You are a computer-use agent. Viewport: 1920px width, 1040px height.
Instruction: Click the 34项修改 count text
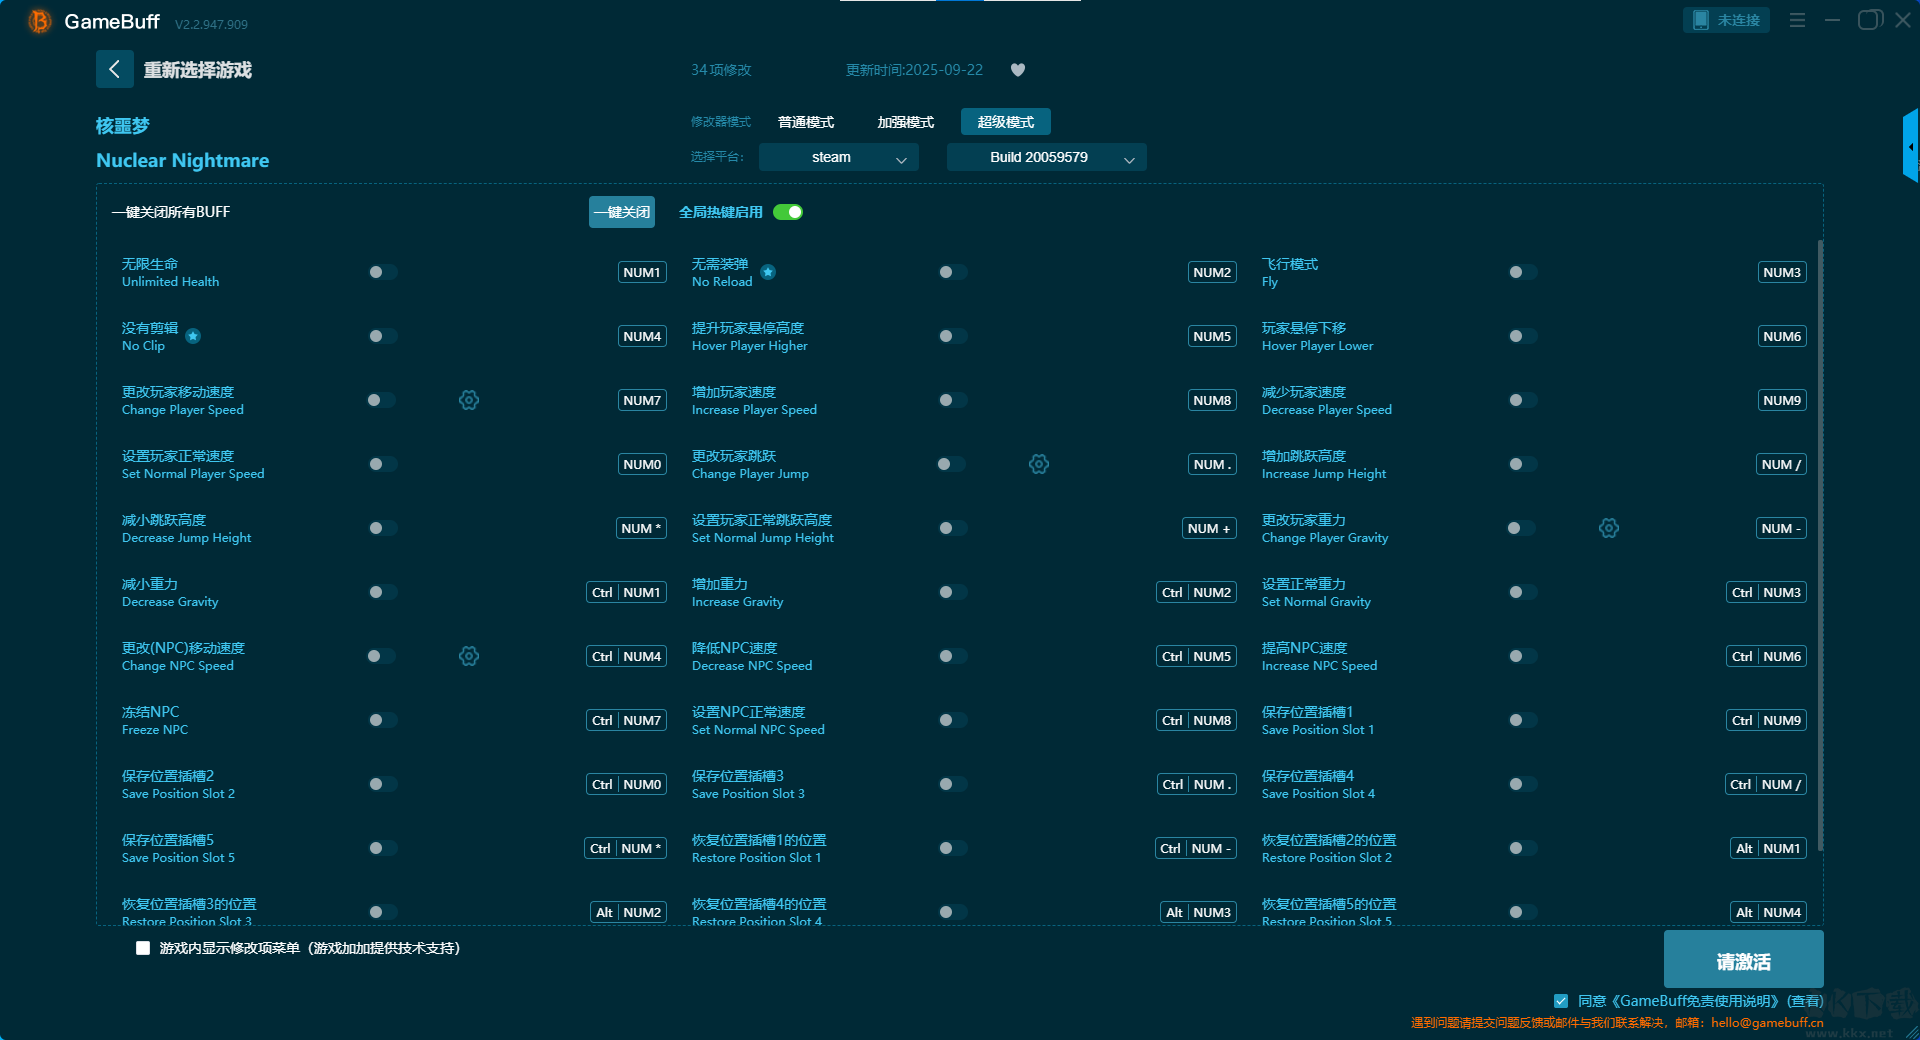[721, 70]
